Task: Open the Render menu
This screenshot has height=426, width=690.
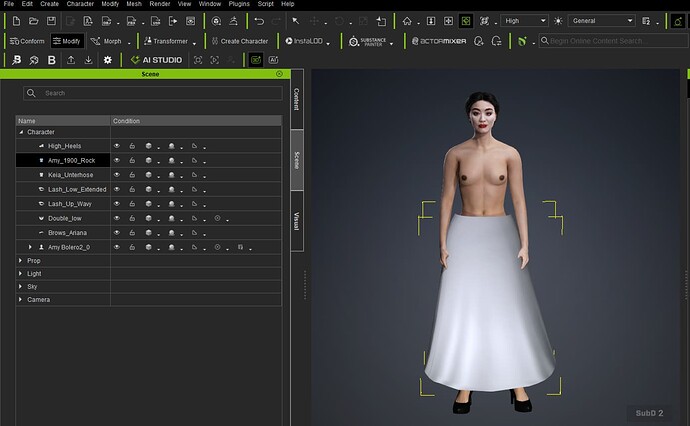Action: tap(160, 4)
